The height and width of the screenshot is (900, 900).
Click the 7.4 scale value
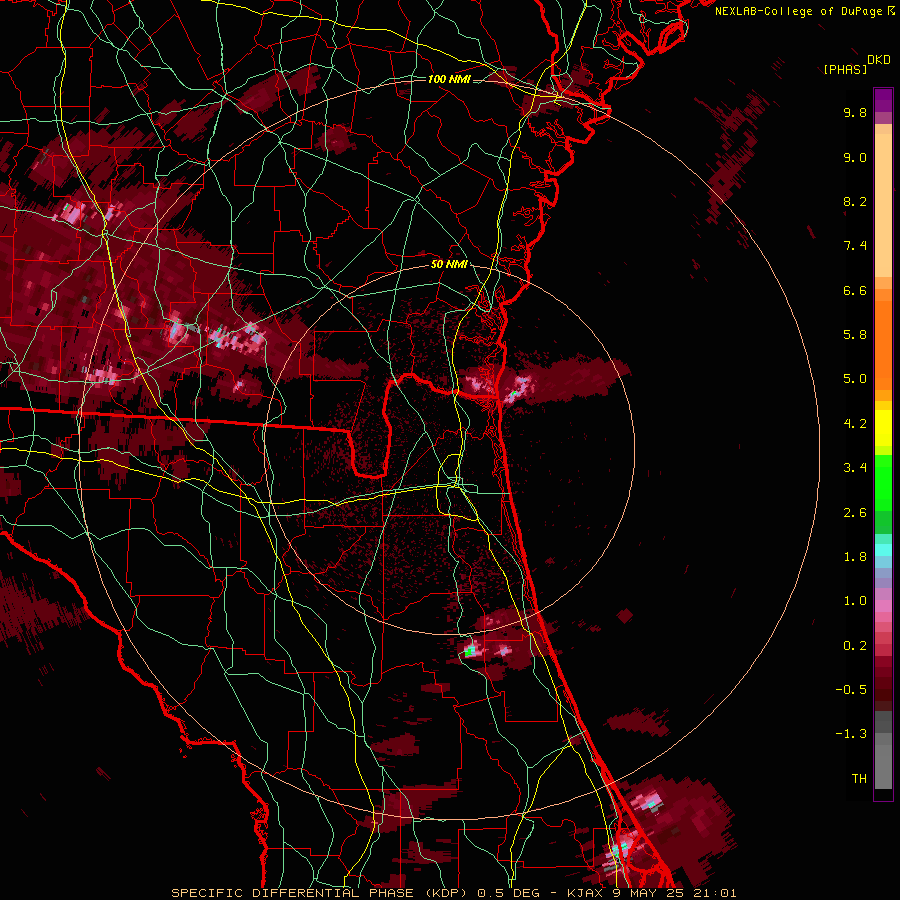(x=855, y=246)
